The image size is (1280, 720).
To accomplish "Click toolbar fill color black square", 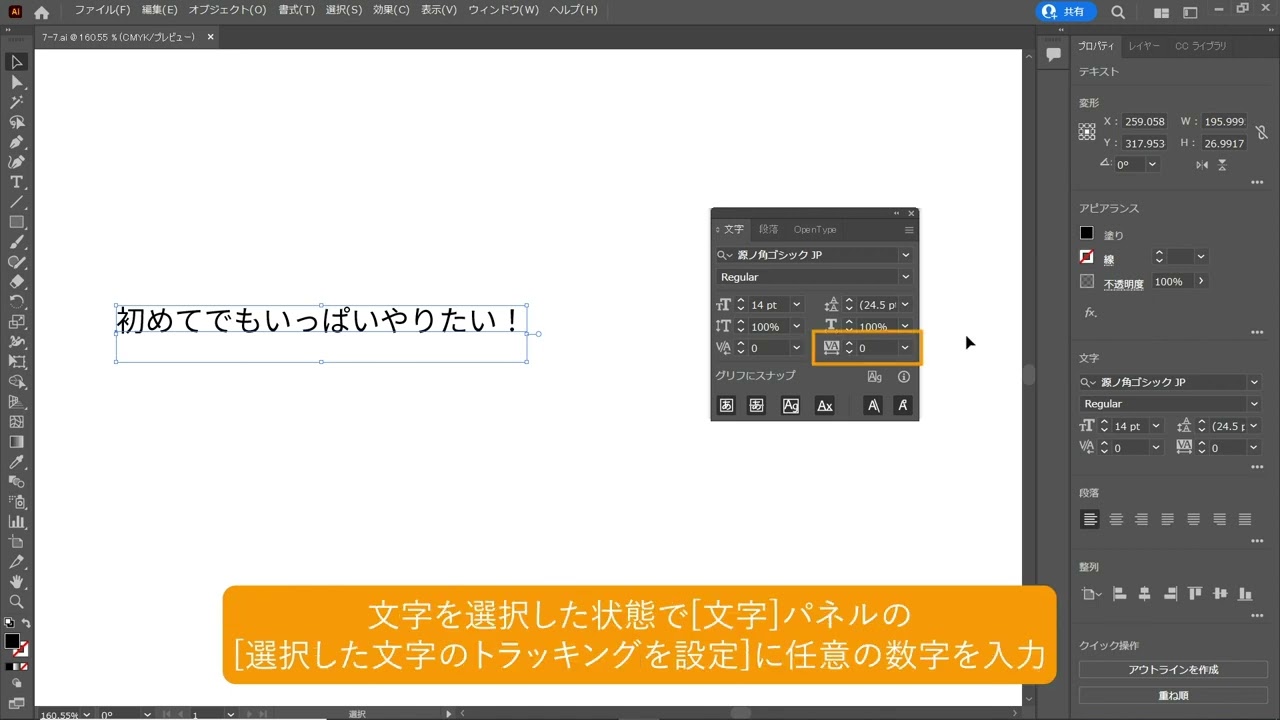I will click(12, 641).
